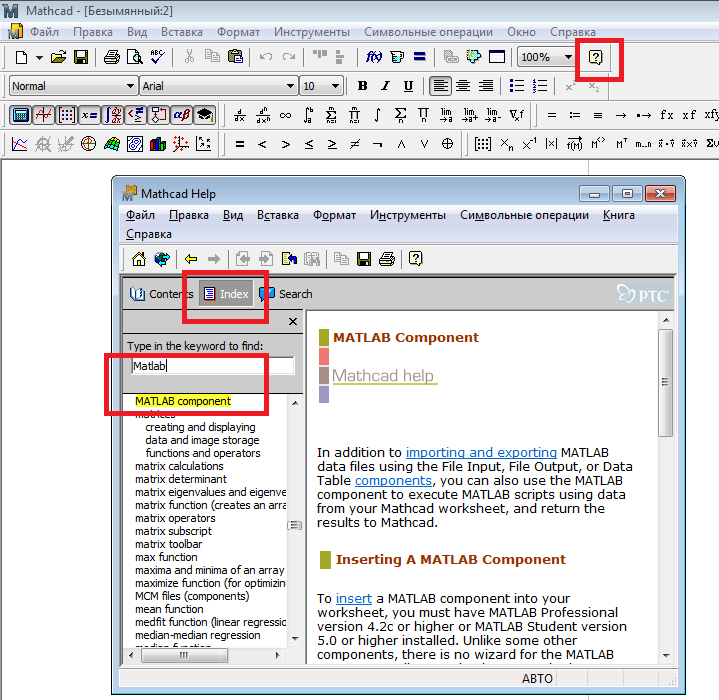The height and width of the screenshot is (700, 719).
Task: Save the worksheet with the floppy disk icon
Action: [81, 57]
